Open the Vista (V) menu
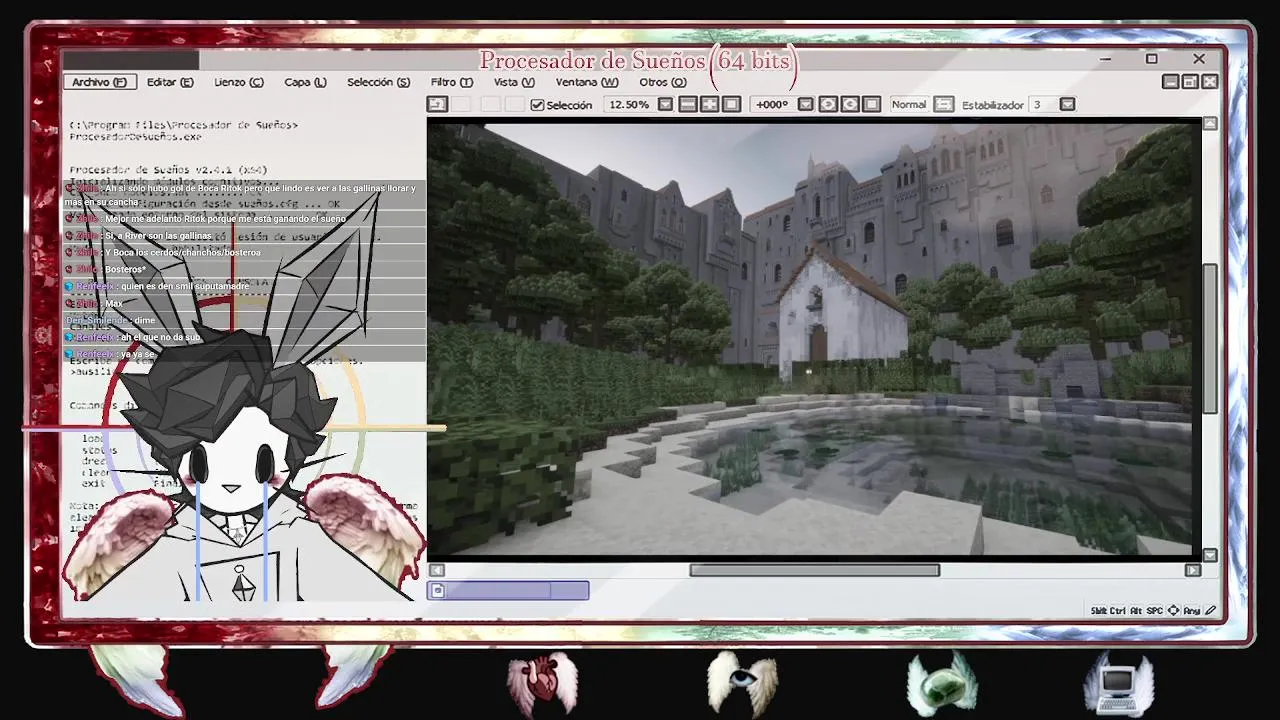Screen dimensions: 1280x720 513,82
